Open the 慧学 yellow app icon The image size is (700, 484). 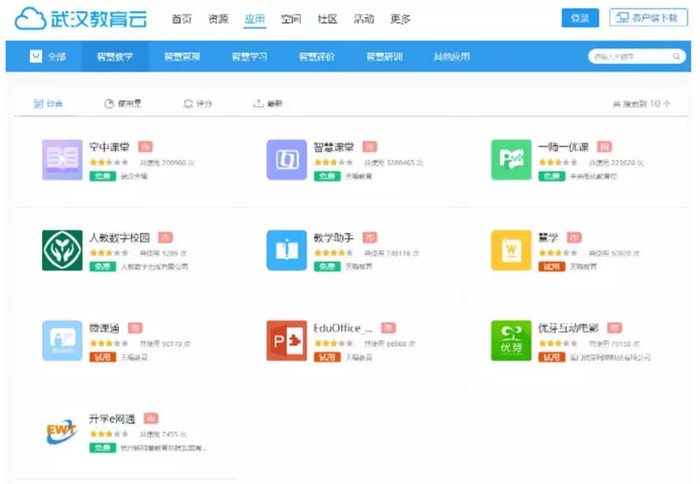point(511,250)
